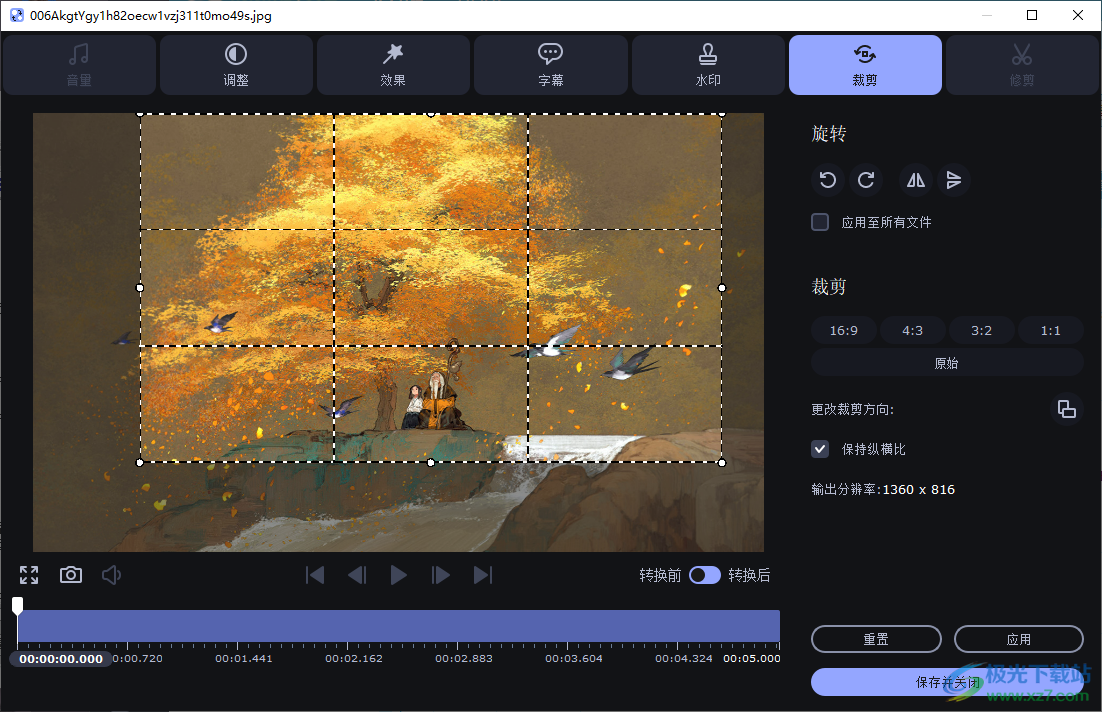The width and height of the screenshot is (1102, 712).
Task: Enter fullscreen preview
Action: (29, 575)
